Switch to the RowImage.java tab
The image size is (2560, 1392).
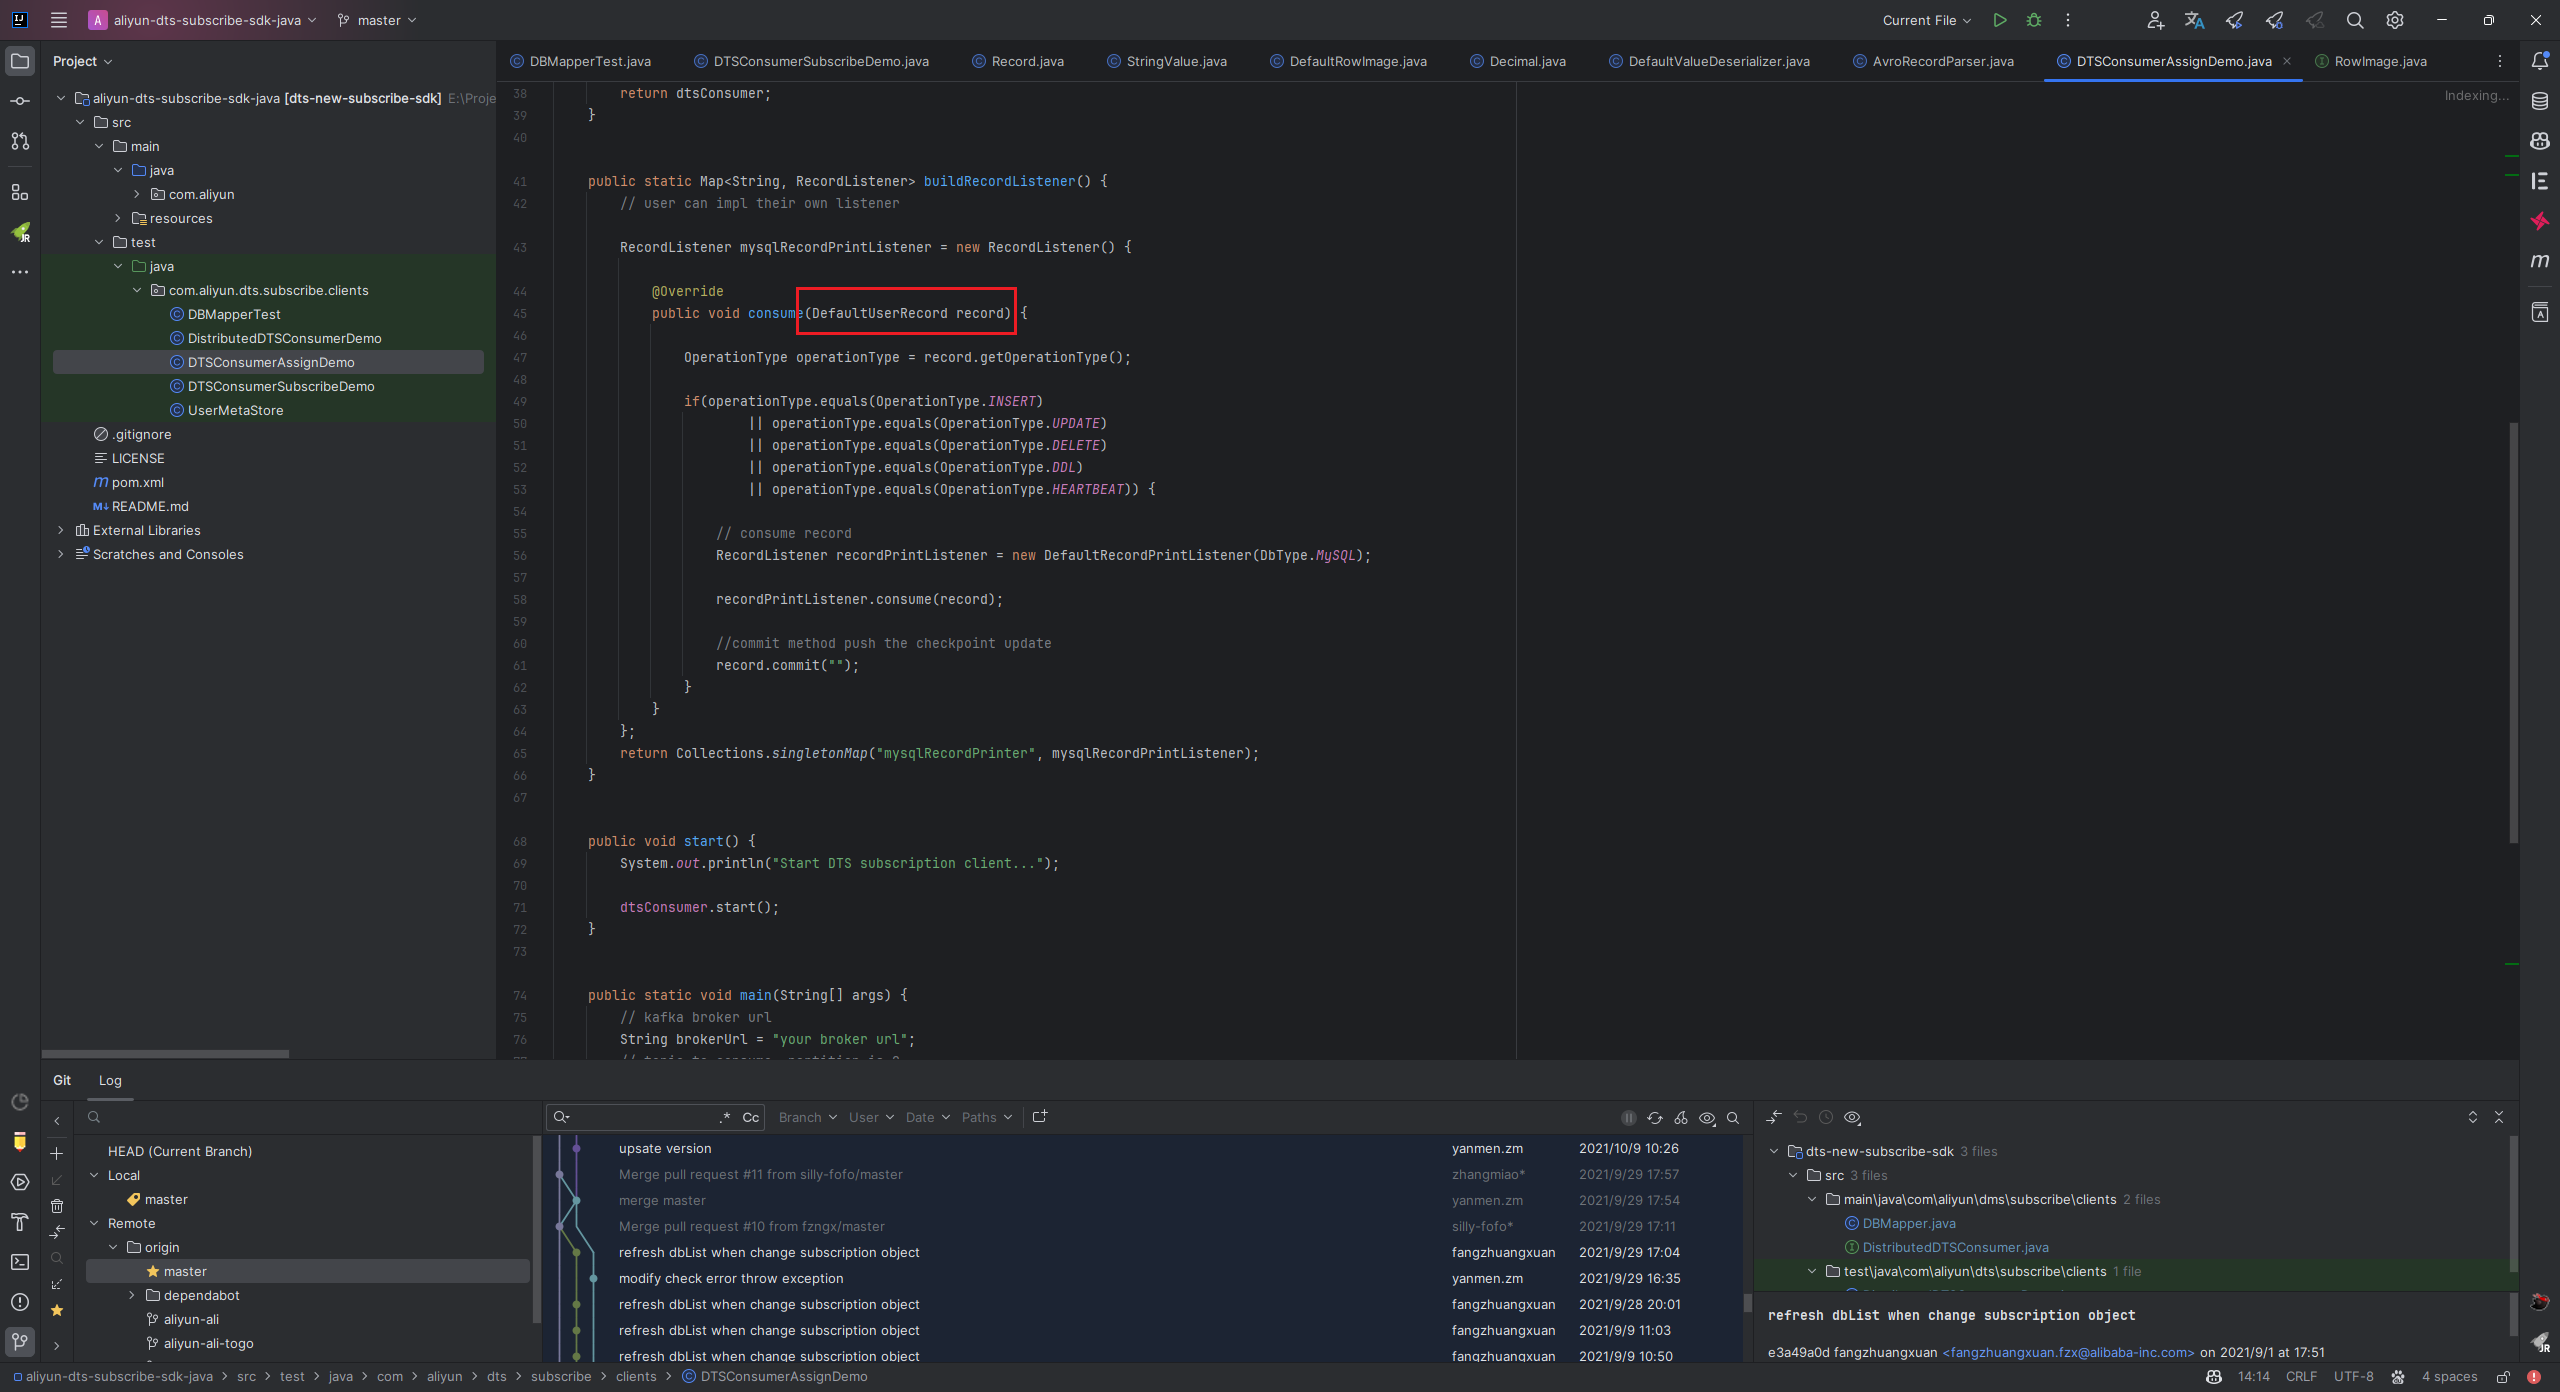(x=2371, y=61)
